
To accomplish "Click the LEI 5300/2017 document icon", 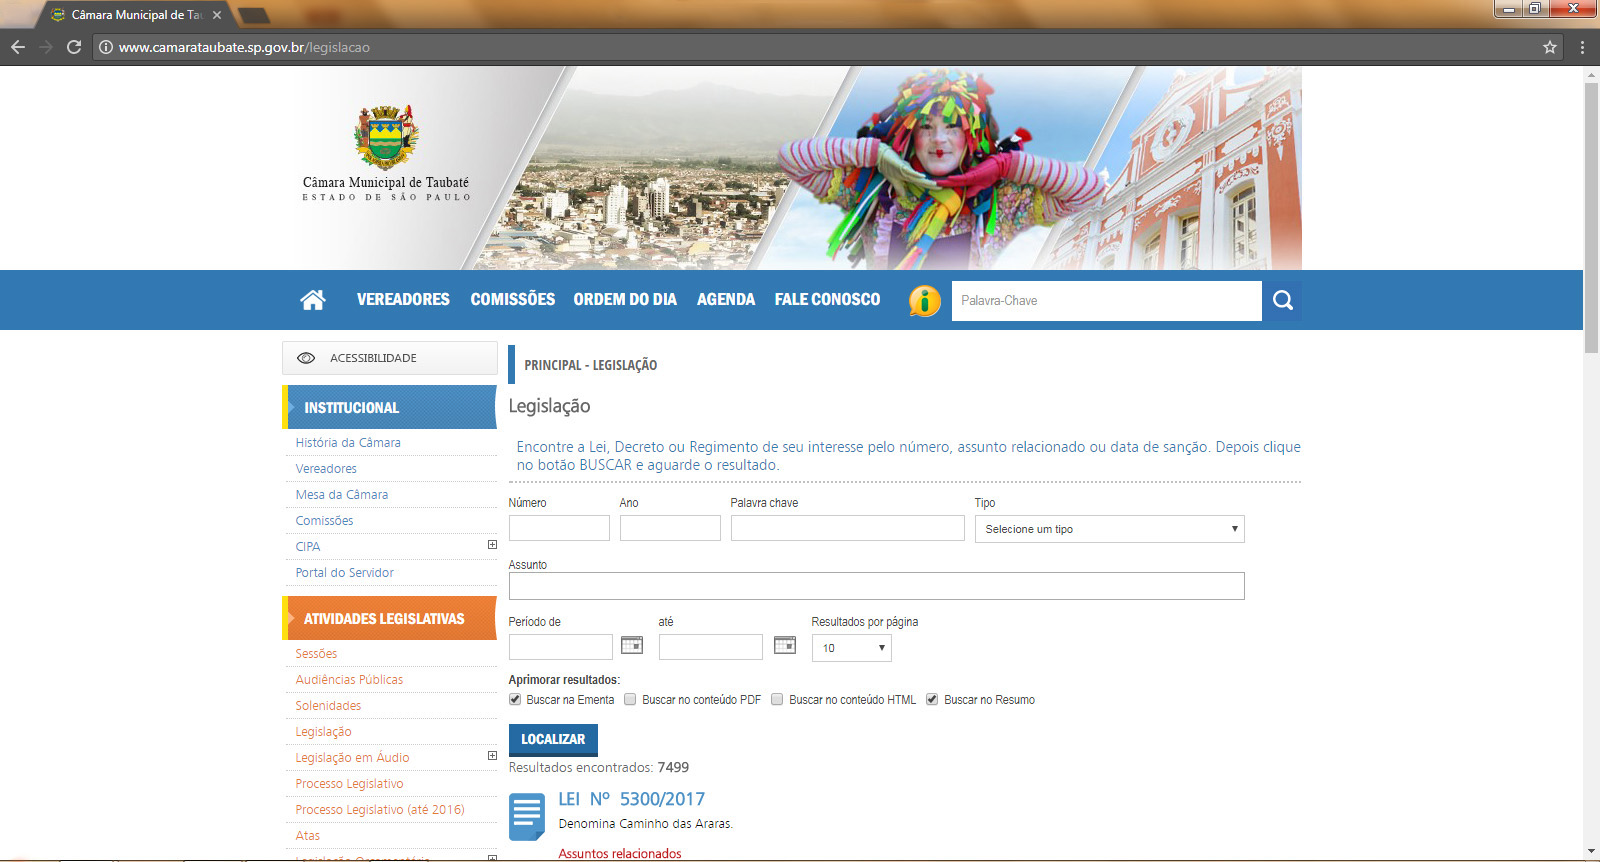I will point(527,817).
